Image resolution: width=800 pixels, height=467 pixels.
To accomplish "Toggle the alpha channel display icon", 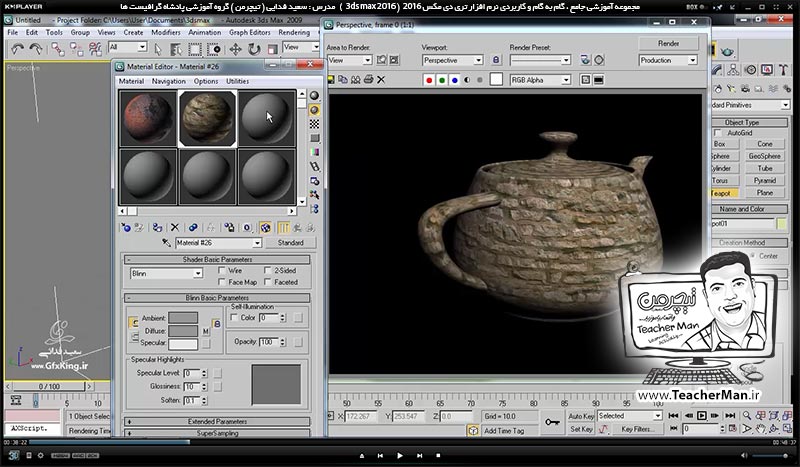I will [467, 80].
